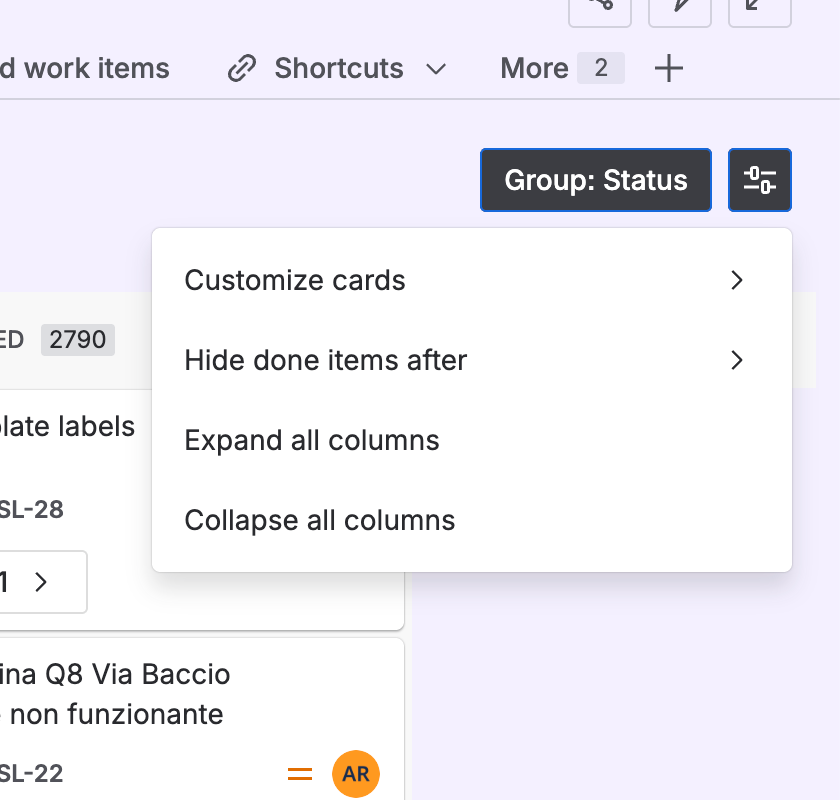Screen dimensions: 840x800
Task: Click the fullscreen arrows icon button
Action: tap(760, 8)
